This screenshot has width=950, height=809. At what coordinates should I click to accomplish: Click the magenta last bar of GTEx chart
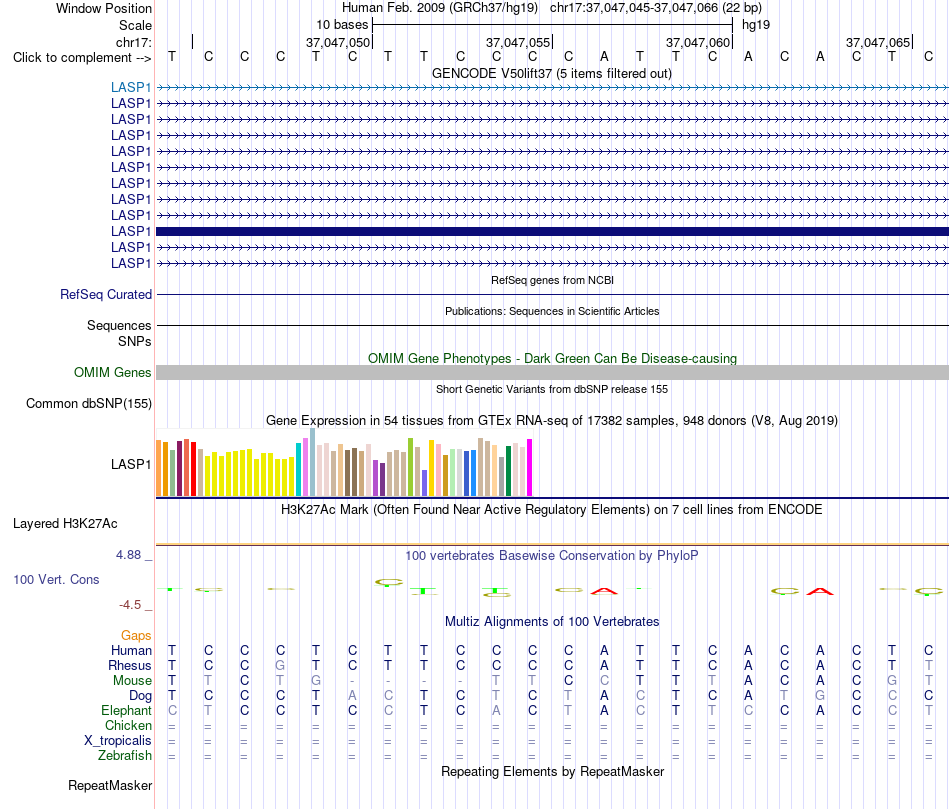(x=530, y=467)
